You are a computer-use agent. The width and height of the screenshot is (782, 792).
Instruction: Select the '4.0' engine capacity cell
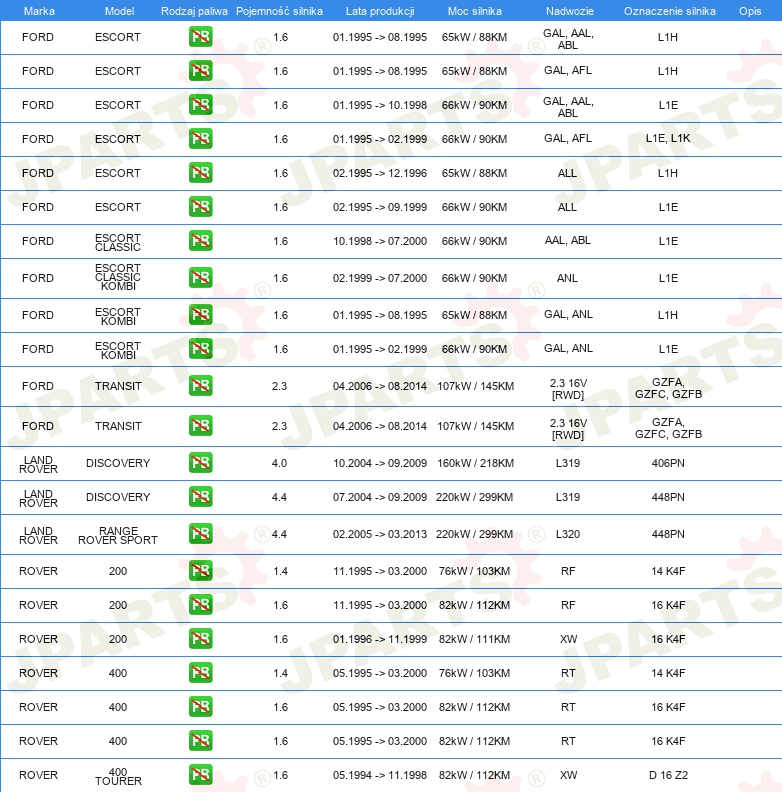click(279, 463)
